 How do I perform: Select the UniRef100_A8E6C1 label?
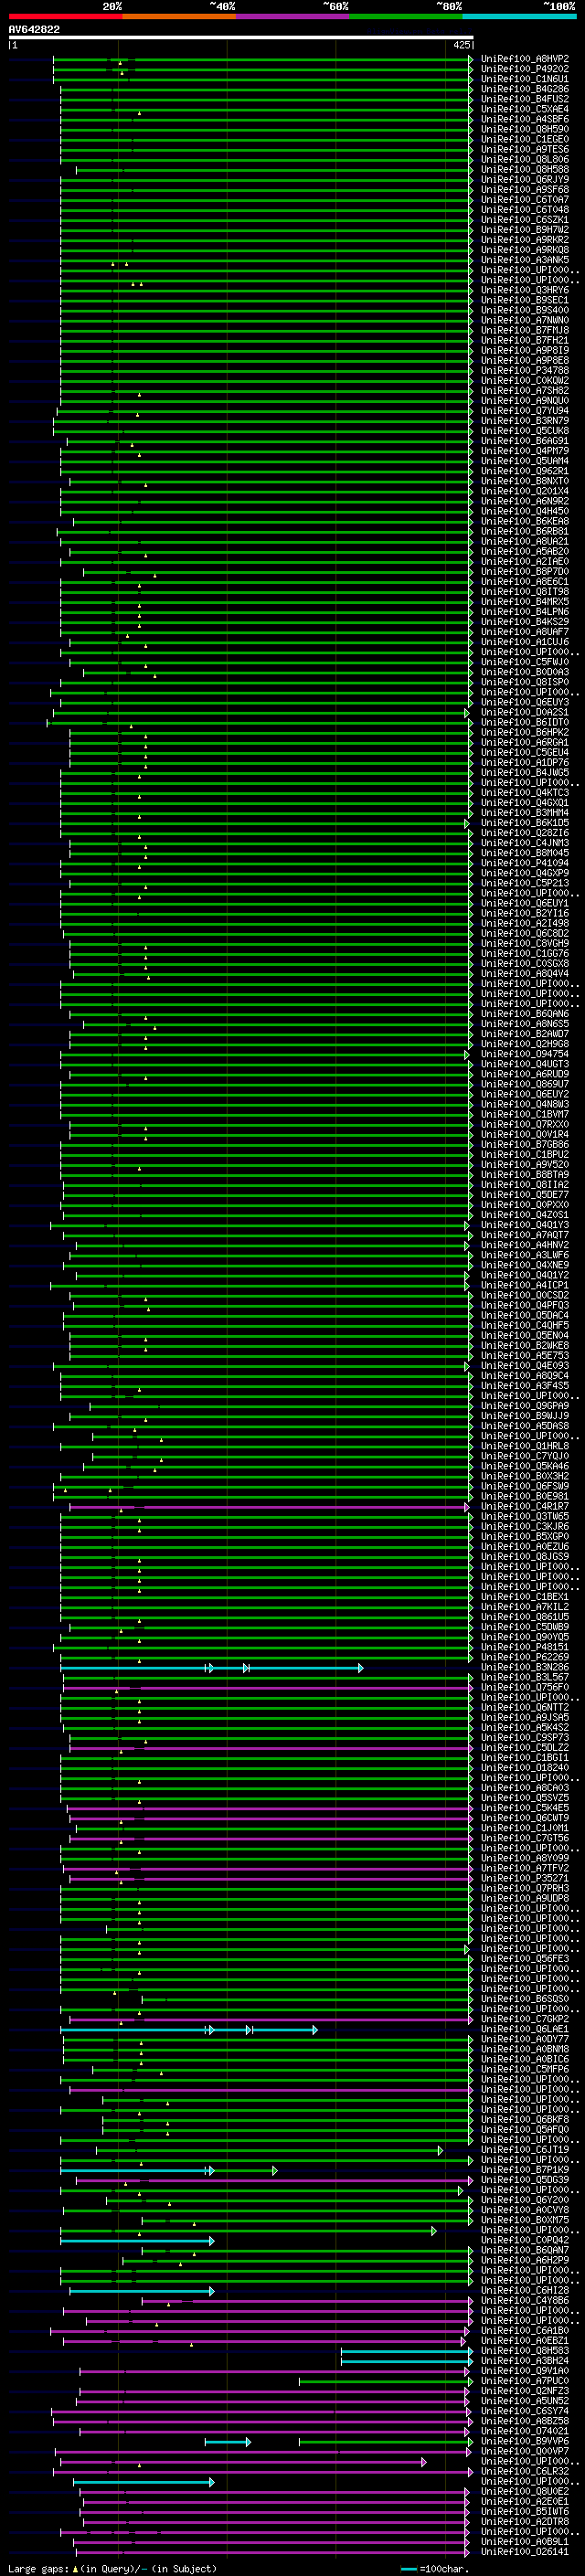(524, 581)
